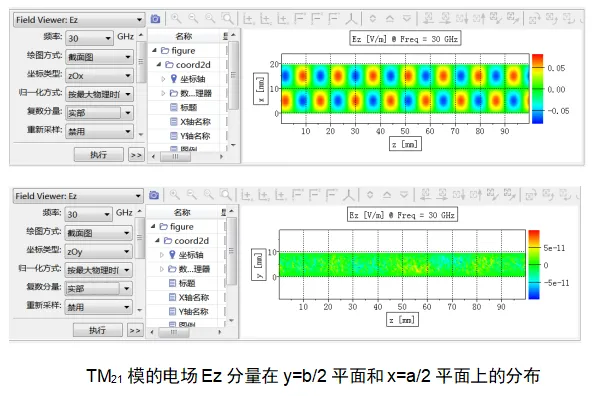
Task: Click the up-down double arrow icon in the zOy toolbar
Action: (370, 194)
